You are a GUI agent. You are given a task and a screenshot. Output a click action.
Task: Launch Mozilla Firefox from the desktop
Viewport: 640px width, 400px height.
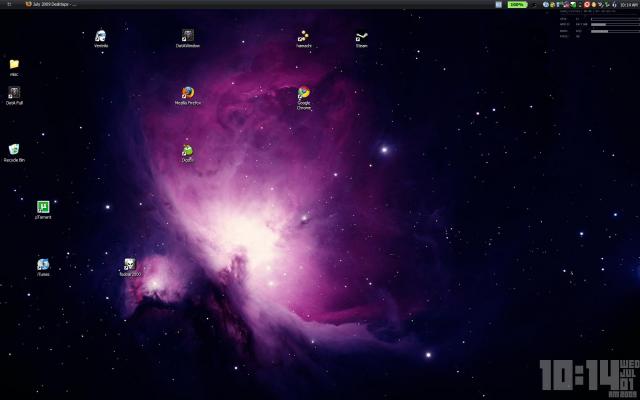[x=188, y=94]
